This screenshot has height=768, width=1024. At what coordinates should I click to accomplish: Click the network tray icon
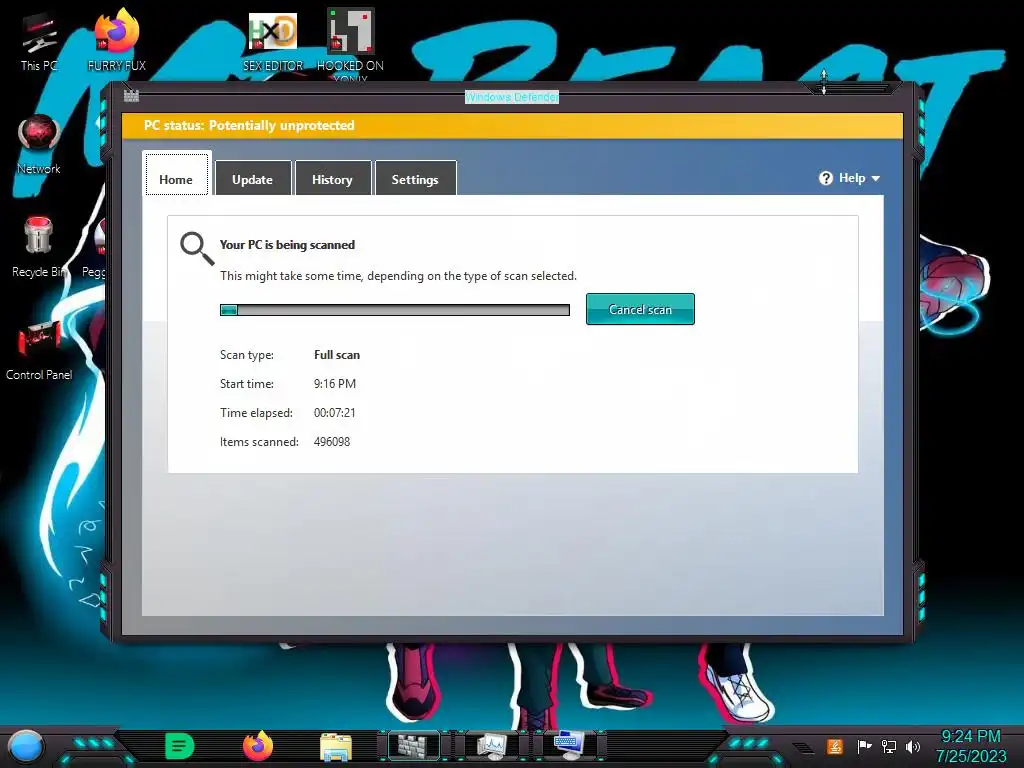click(x=889, y=746)
